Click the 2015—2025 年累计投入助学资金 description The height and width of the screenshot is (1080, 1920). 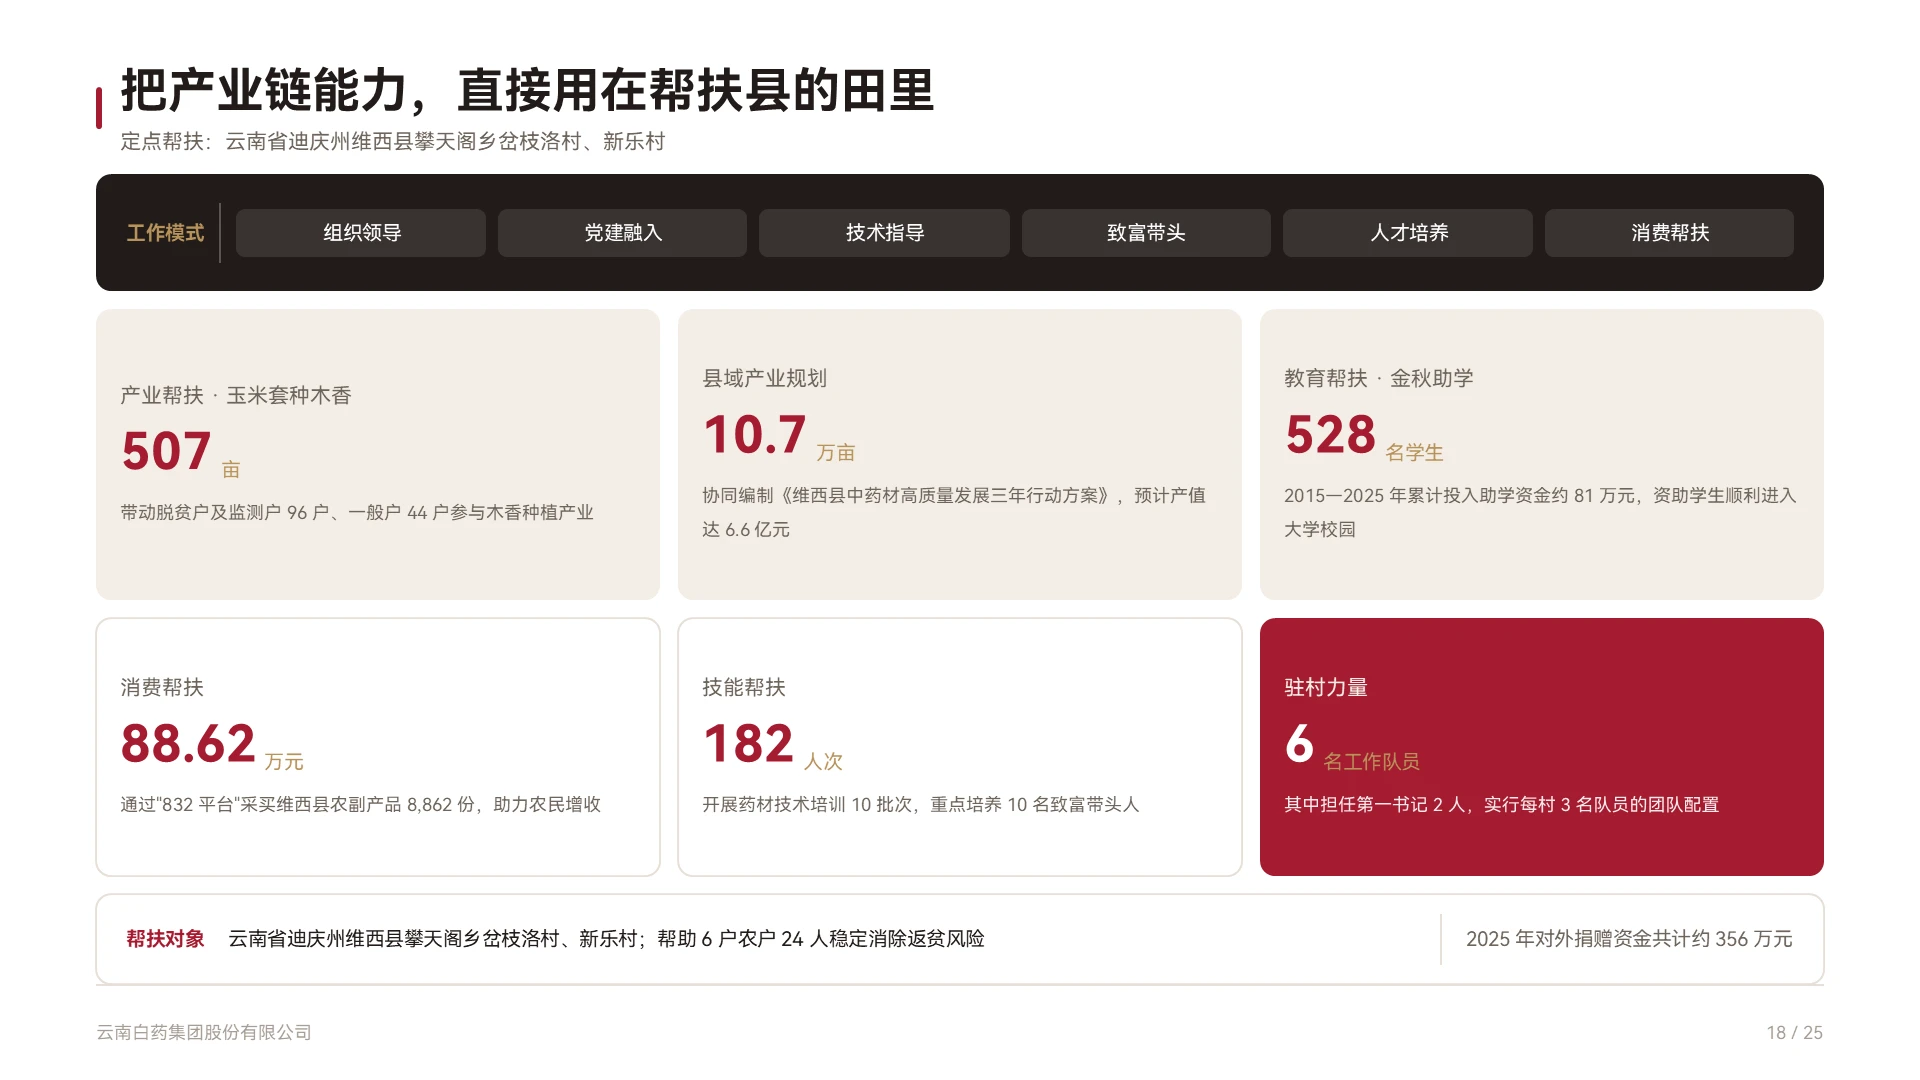point(1540,512)
